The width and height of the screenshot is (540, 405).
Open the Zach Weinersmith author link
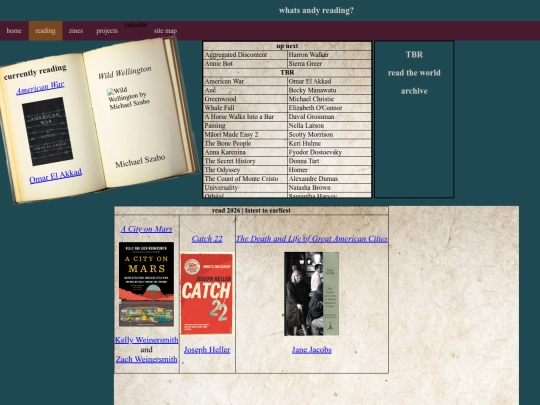point(146,359)
